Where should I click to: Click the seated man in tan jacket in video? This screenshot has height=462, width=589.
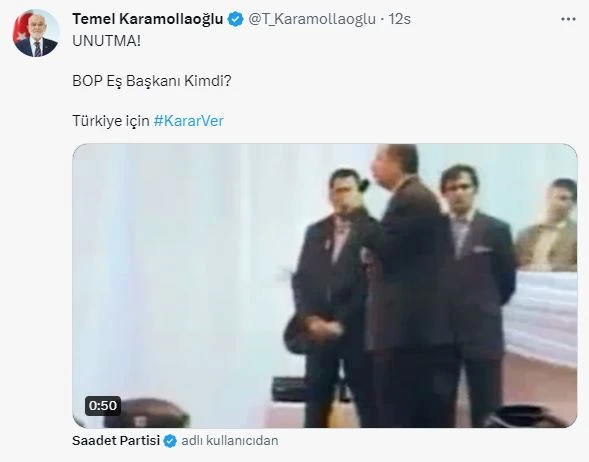(x=548, y=225)
